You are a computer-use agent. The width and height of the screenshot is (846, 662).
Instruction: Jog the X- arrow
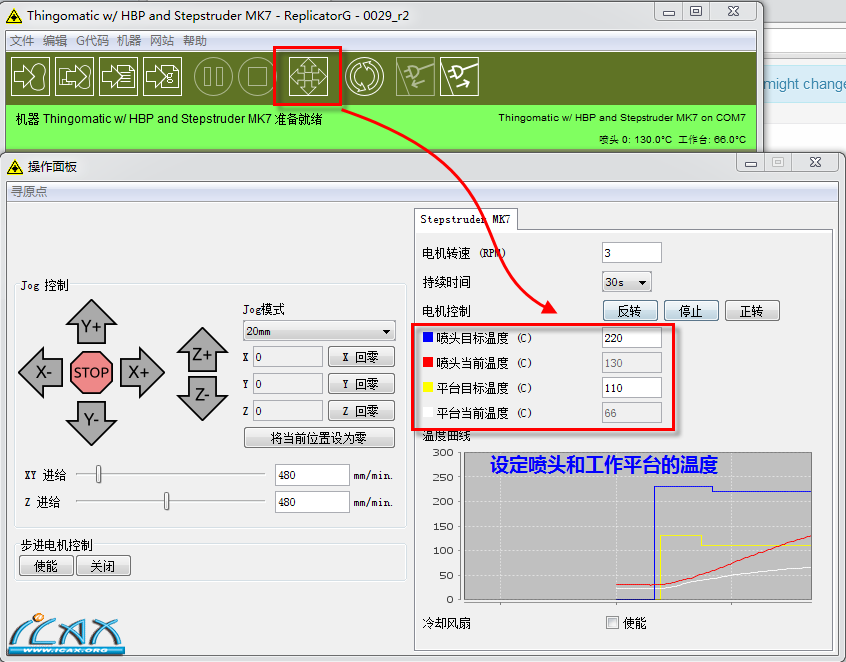click(x=41, y=372)
